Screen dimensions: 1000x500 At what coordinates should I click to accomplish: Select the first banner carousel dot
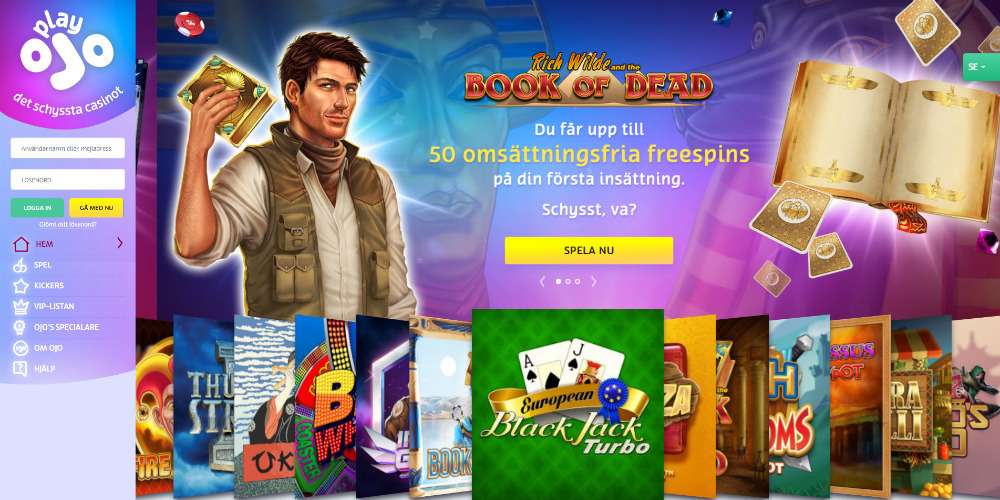coord(559,281)
